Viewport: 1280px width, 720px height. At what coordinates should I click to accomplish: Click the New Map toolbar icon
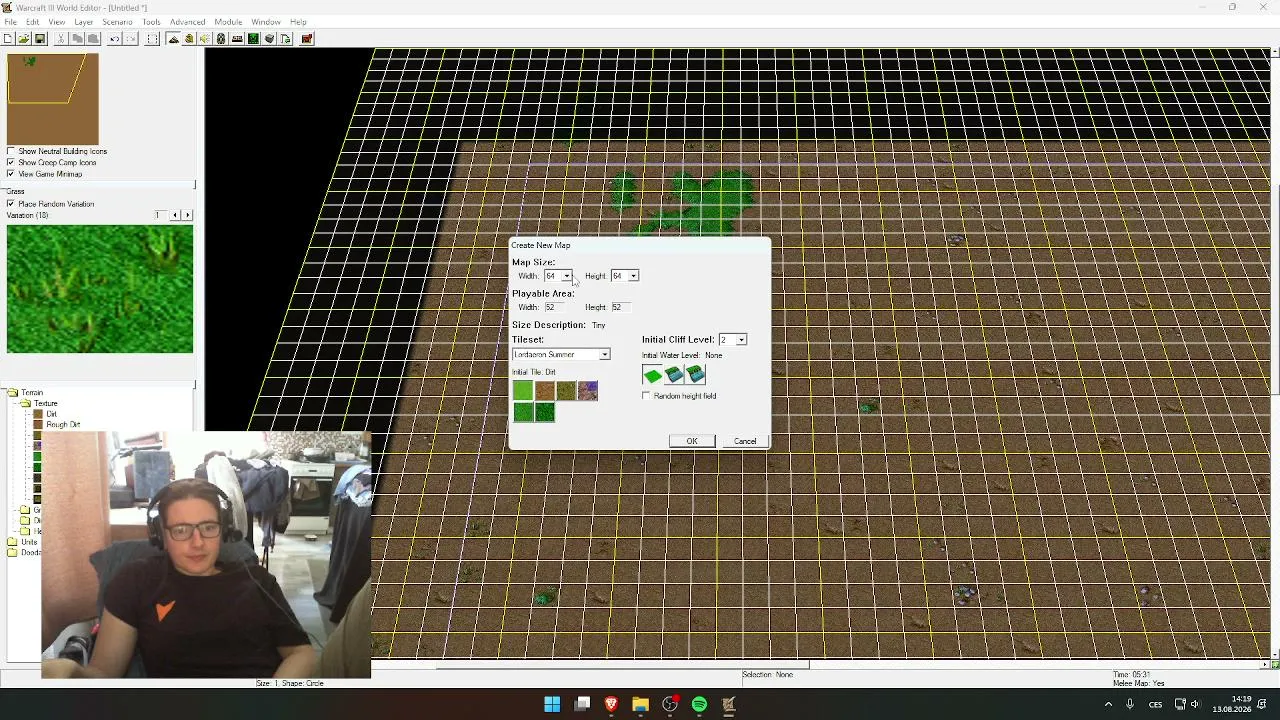point(8,39)
